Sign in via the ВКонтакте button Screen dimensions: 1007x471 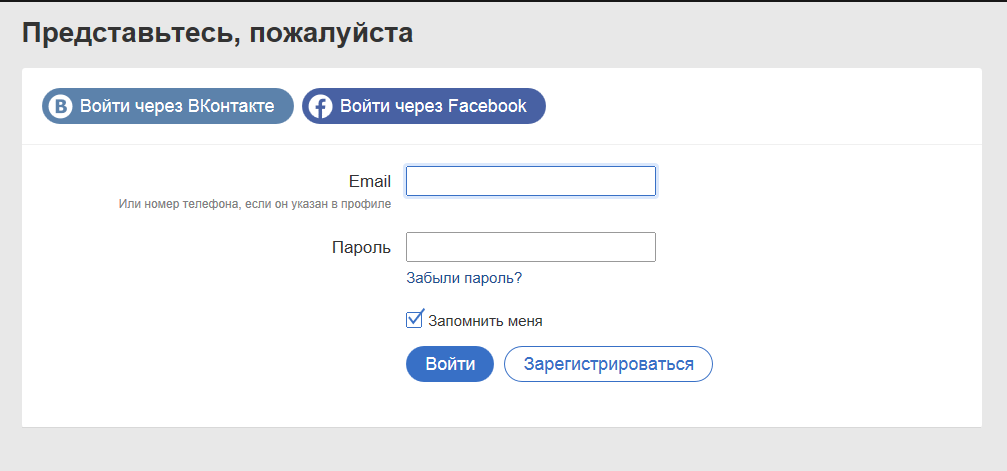coord(168,106)
